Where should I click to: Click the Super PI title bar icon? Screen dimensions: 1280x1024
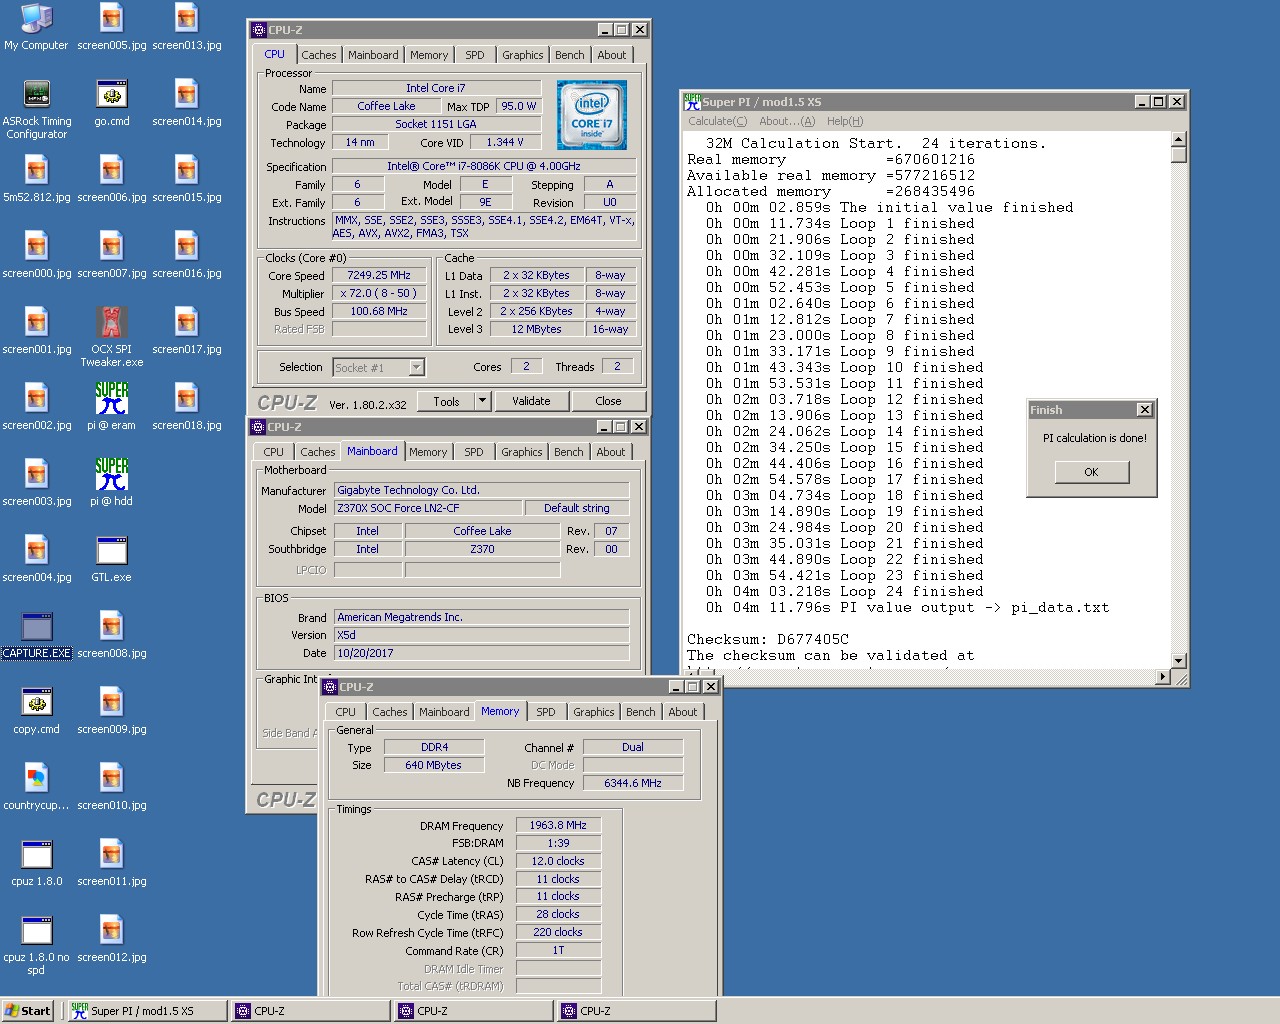click(x=692, y=102)
